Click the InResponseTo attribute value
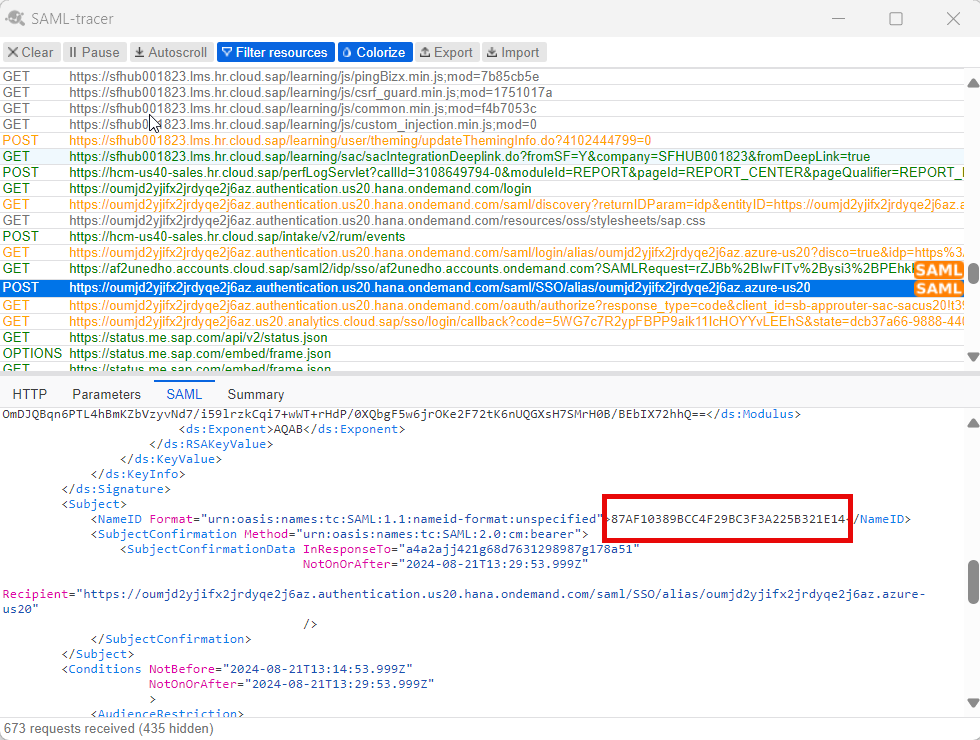Screen dimensions: 980x740 519,549
